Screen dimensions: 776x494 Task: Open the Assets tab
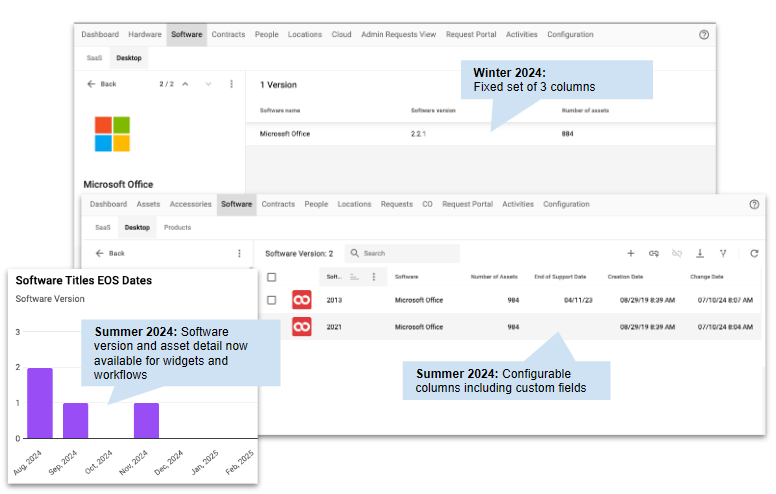(x=148, y=204)
